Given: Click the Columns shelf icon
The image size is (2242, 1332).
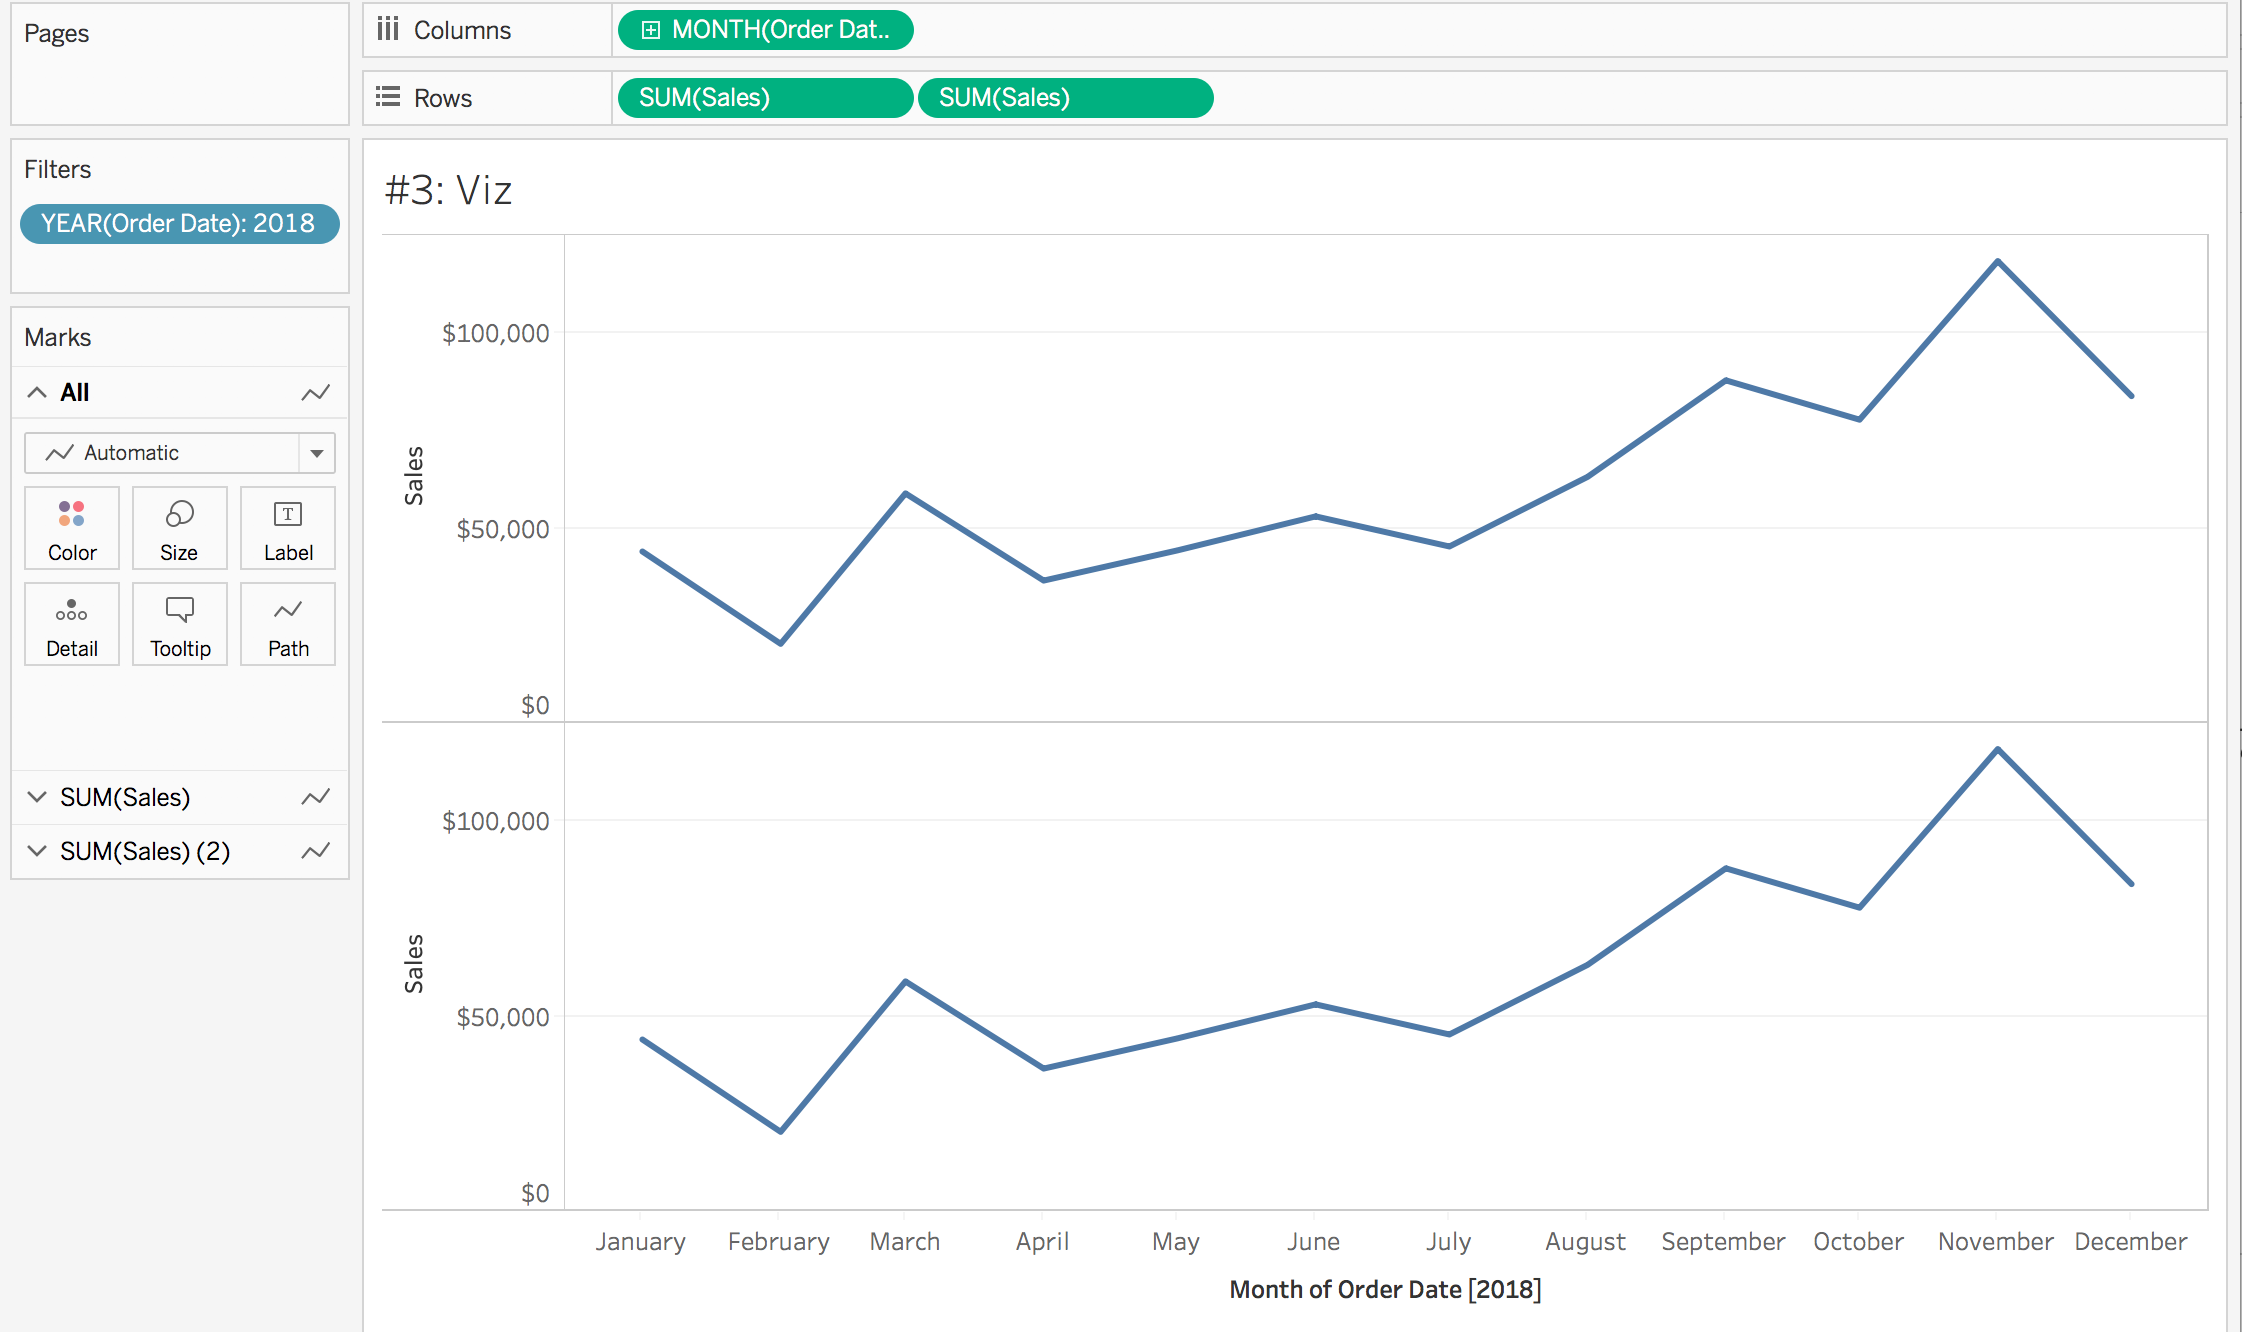Looking at the screenshot, I should 388,29.
